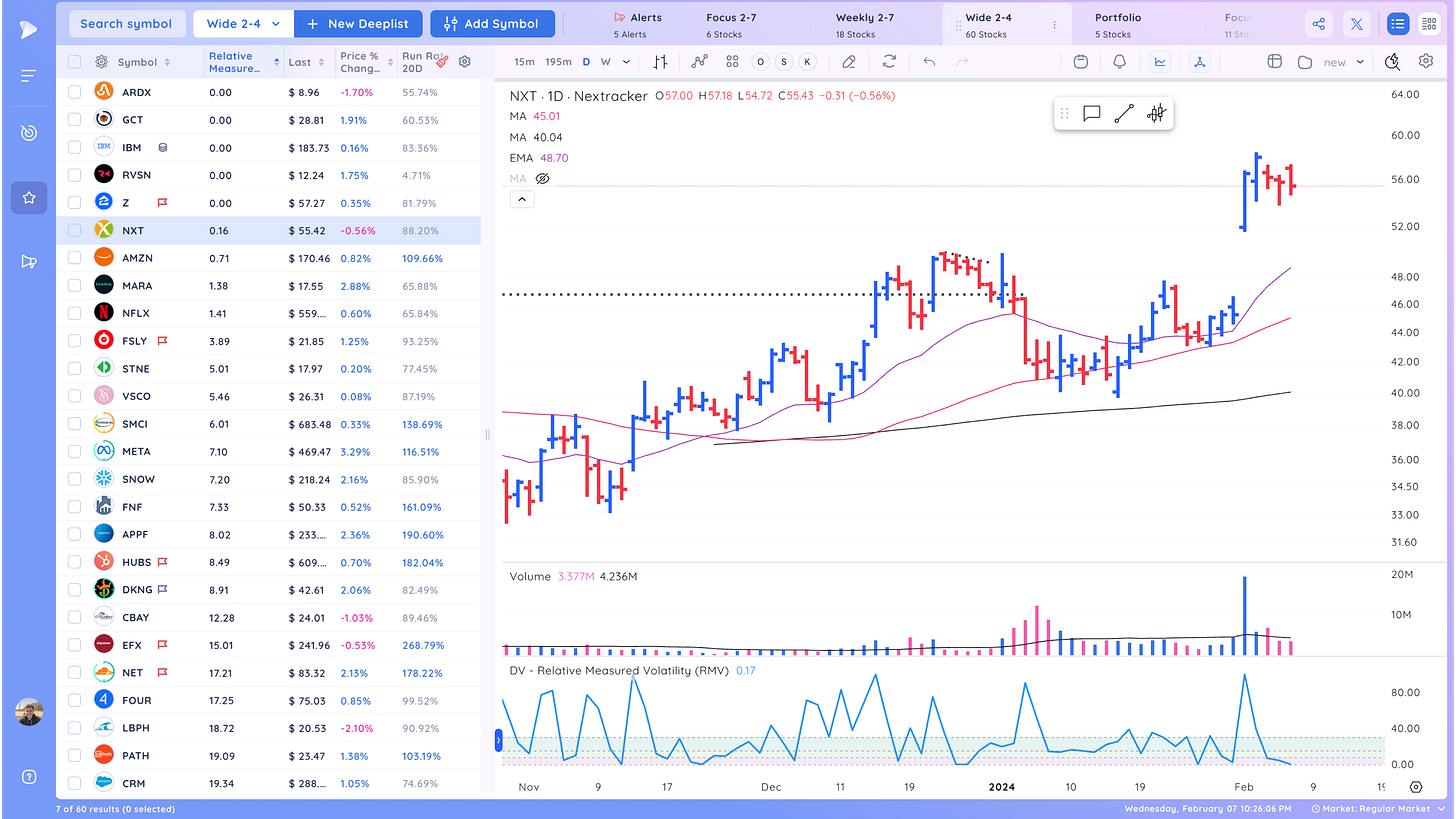Click the candlestick measure tool icon
The height and width of the screenshot is (819, 1456).
pyautogui.click(x=1156, y=114)
